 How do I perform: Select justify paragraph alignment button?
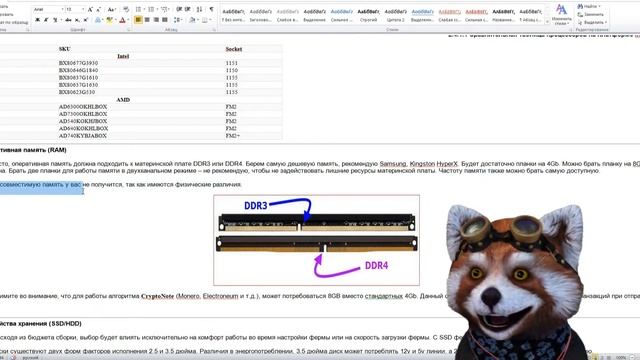click(165, 20)
